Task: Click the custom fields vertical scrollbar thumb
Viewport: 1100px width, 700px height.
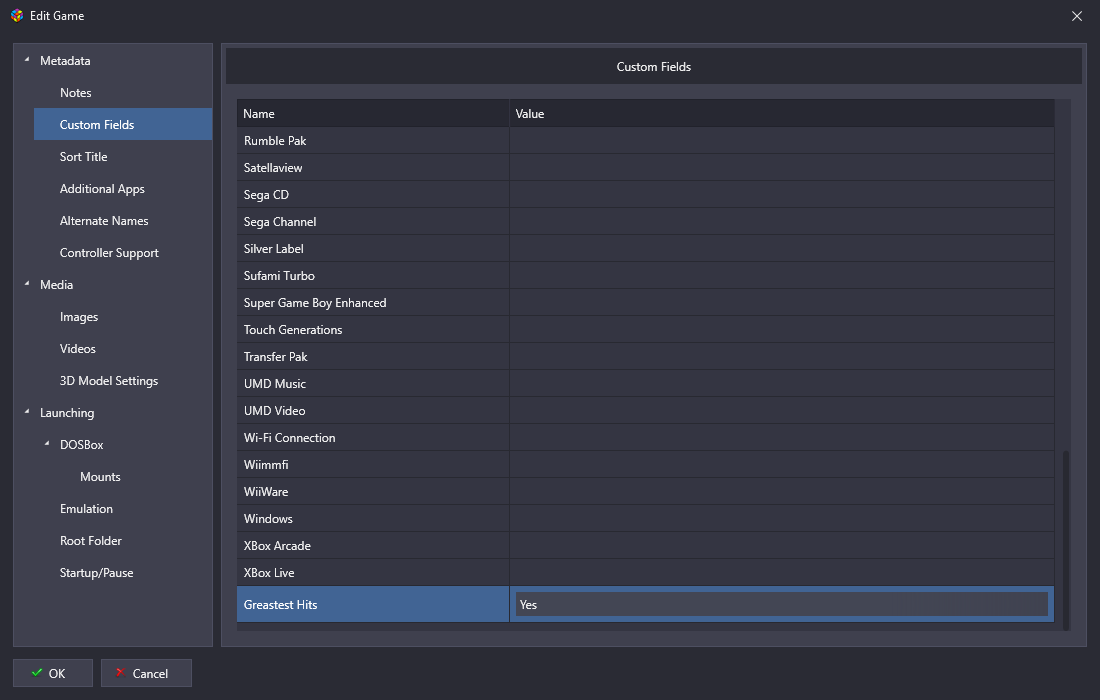Action: 1066,540
